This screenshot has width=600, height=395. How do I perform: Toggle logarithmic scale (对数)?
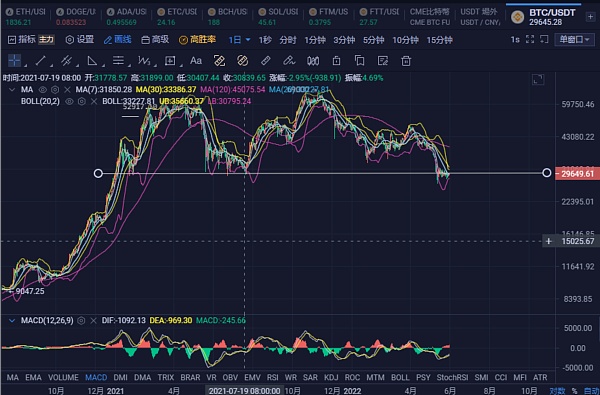[x=558, y=391]
